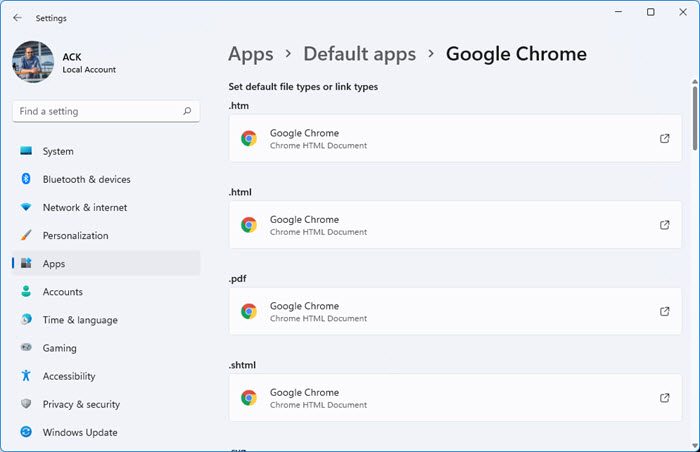Open external link icon for .htm
Viewport: 700px width, 452px height.
point(665,139)
